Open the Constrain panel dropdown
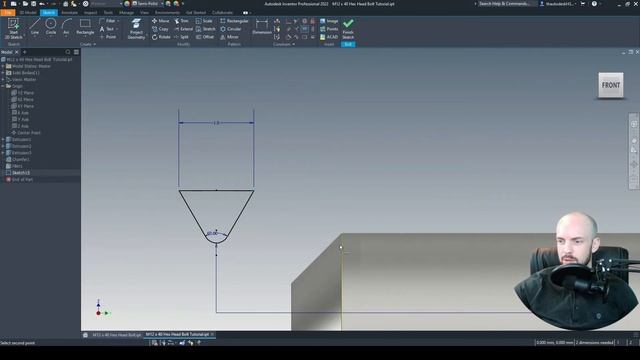This screenshot has height=360, width=640. coord(284,44)
